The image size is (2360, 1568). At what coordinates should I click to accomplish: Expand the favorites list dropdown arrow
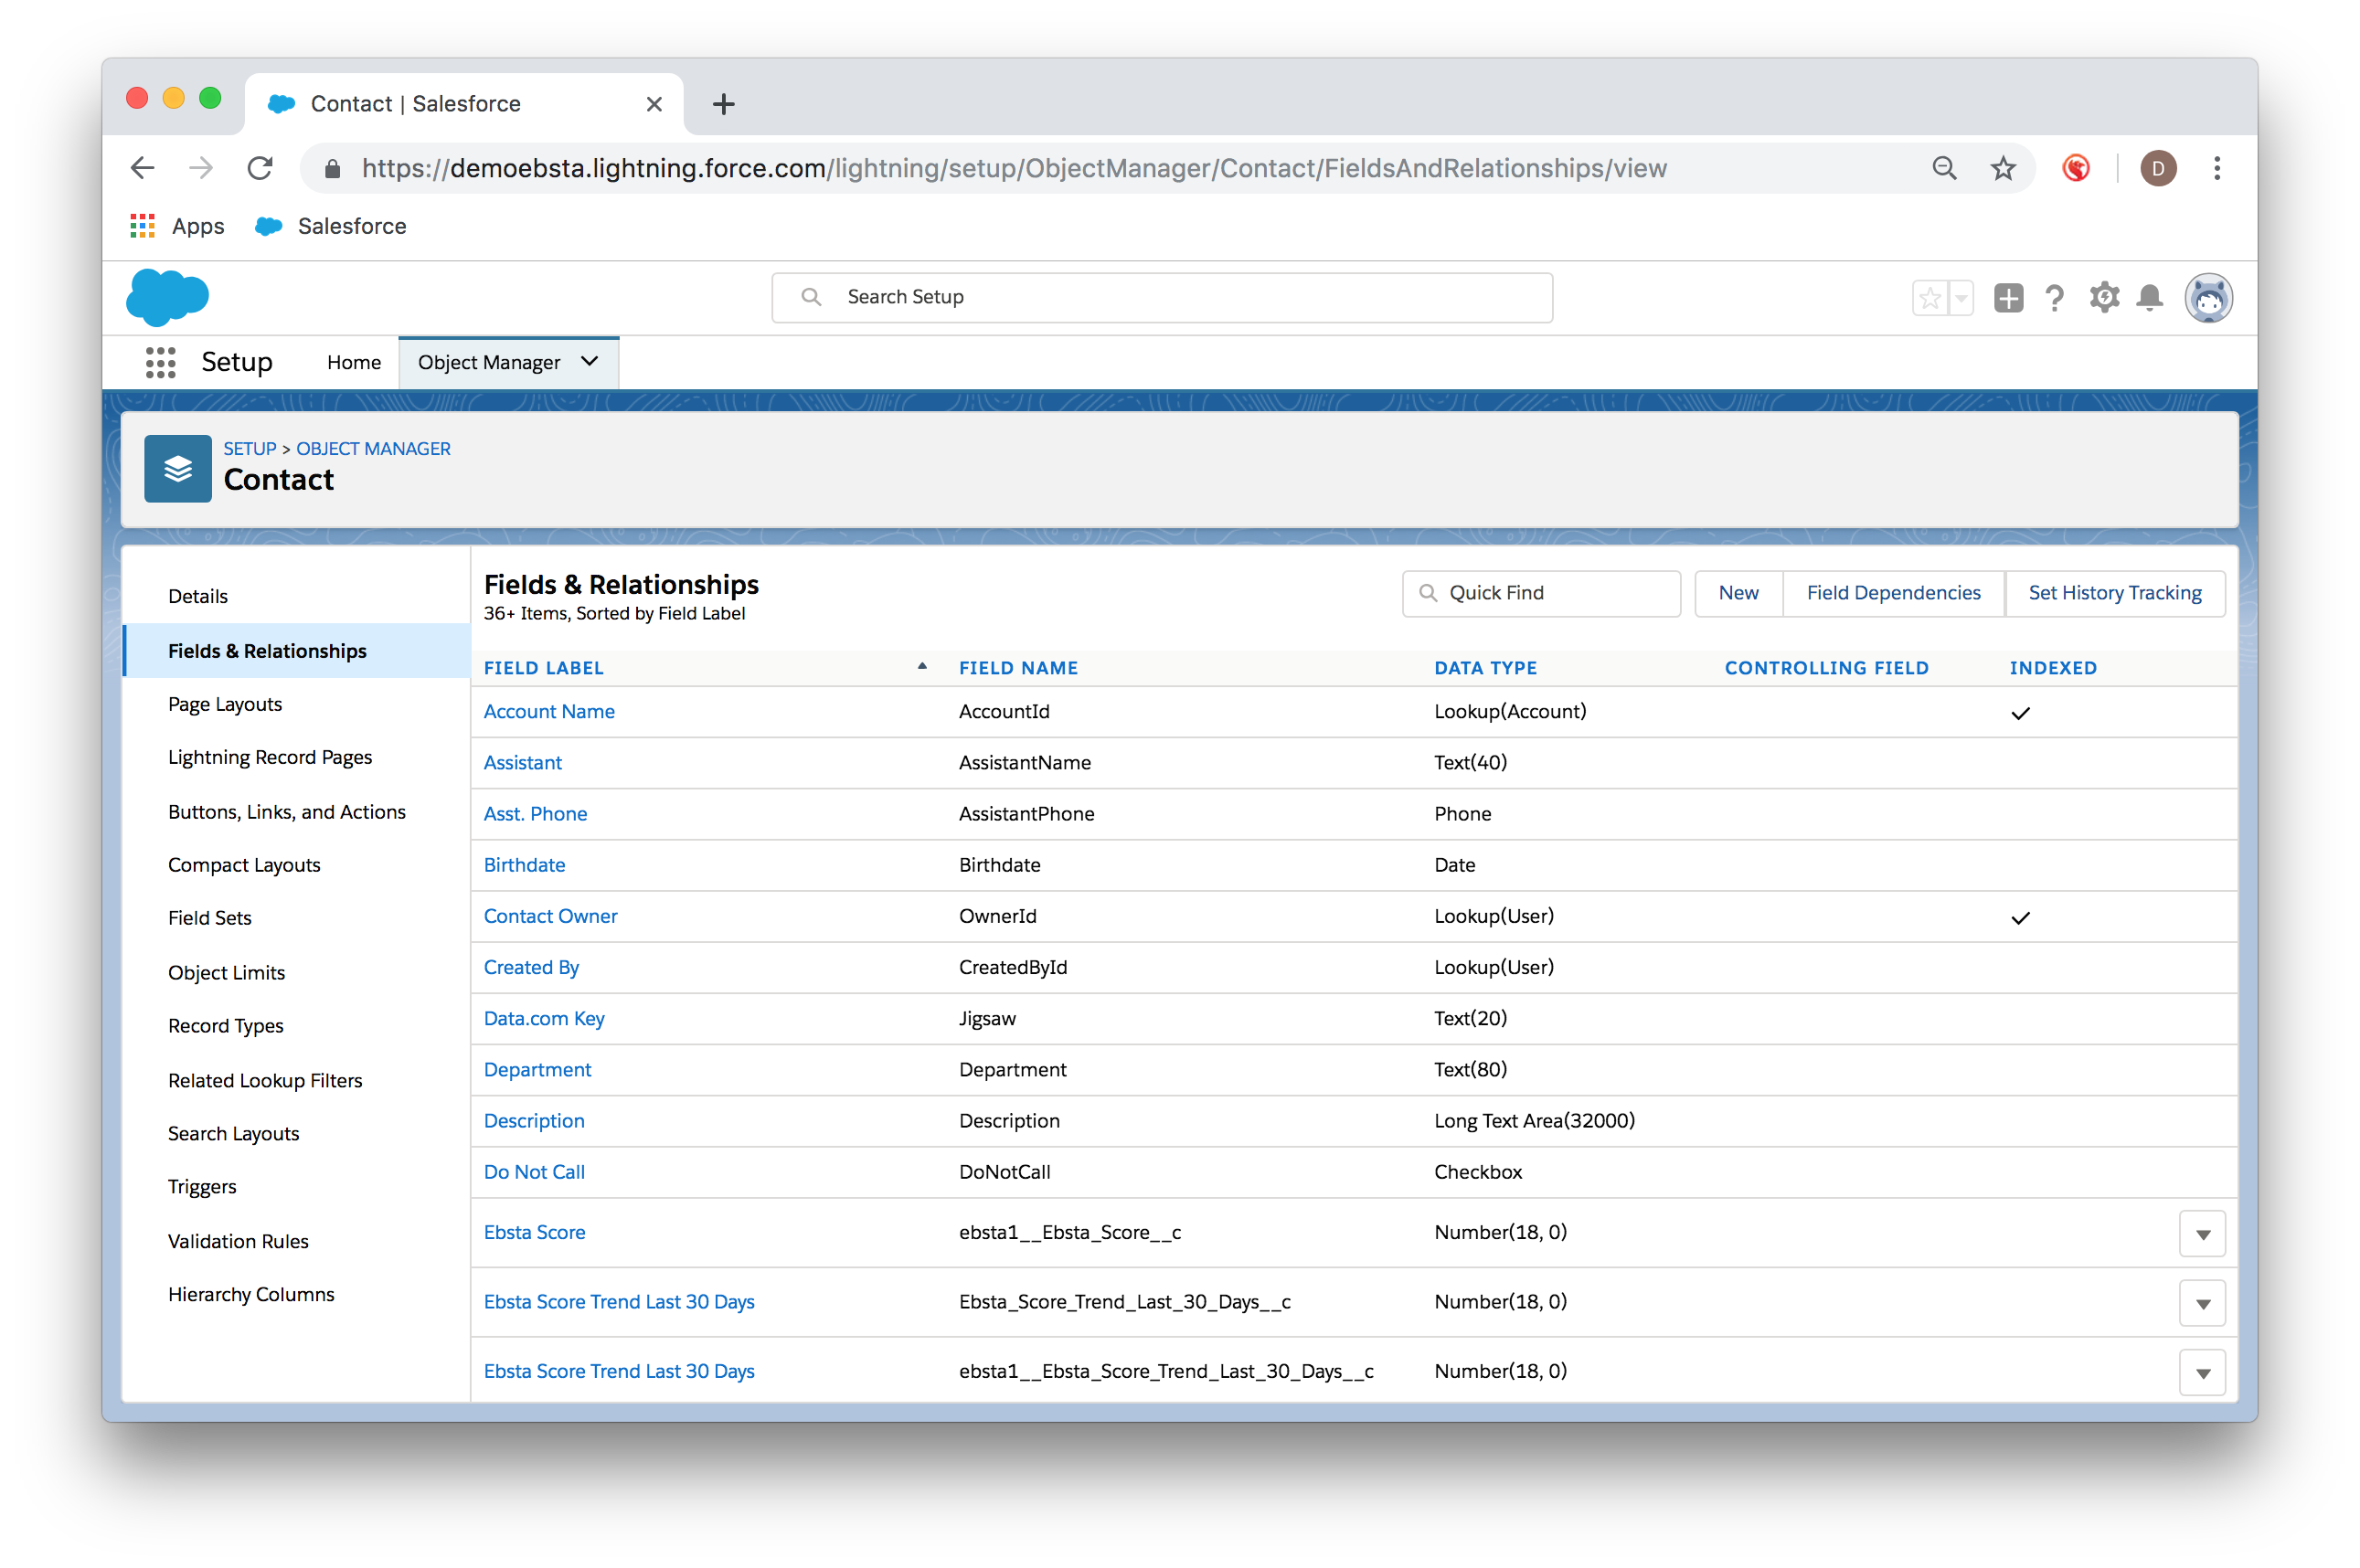1961,298
